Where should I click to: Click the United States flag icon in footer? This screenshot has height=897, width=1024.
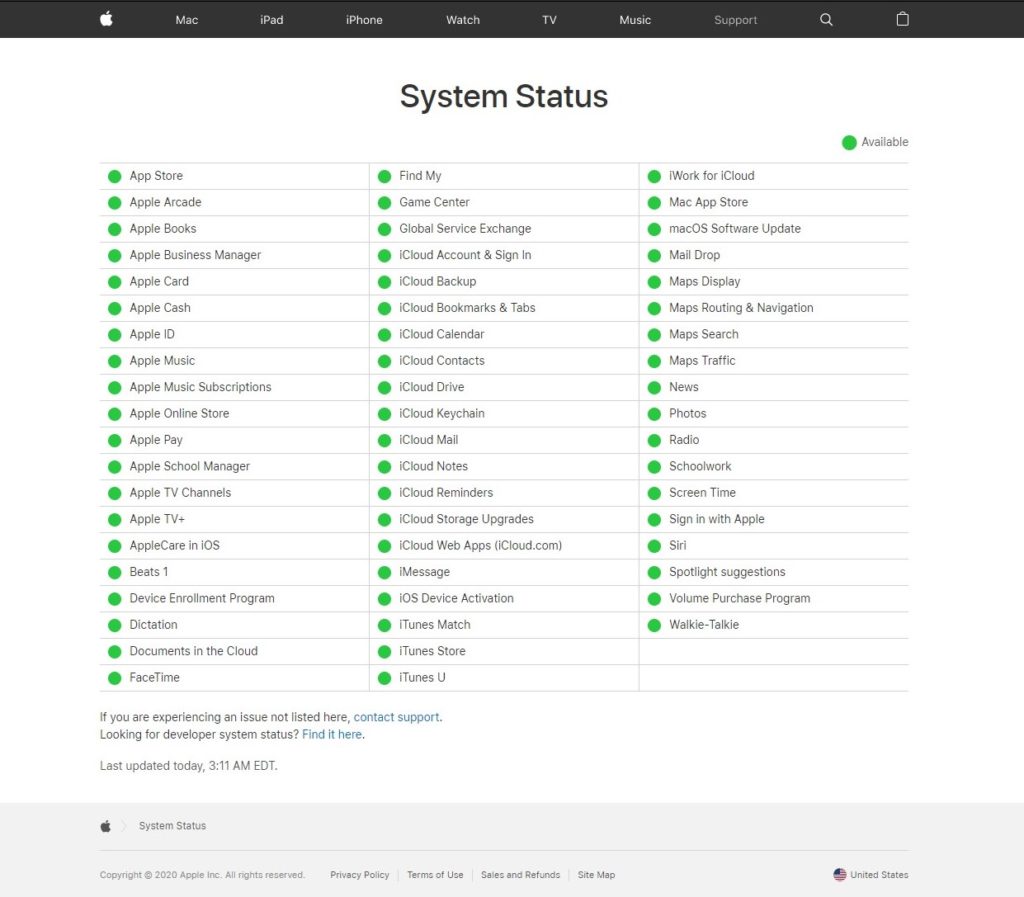838,874
